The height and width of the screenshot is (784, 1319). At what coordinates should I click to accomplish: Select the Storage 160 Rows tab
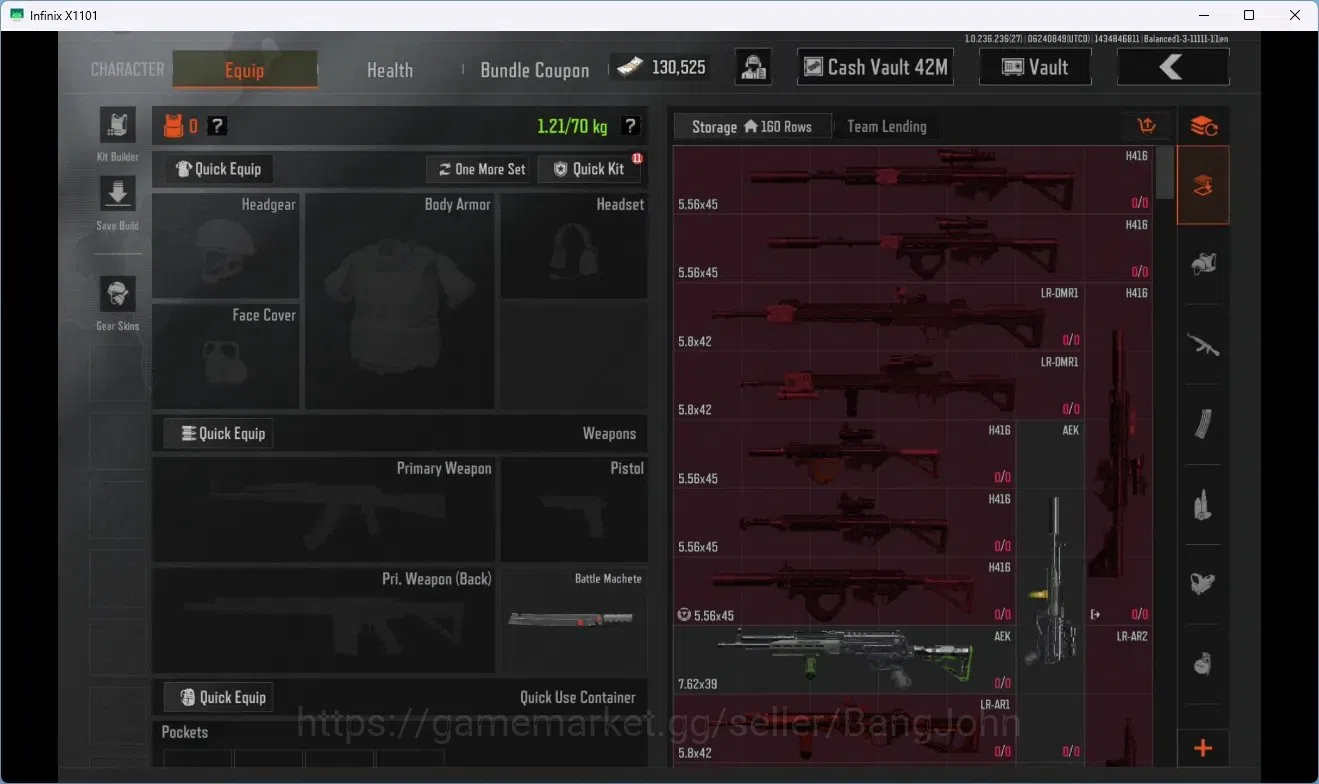coord(752,127)
